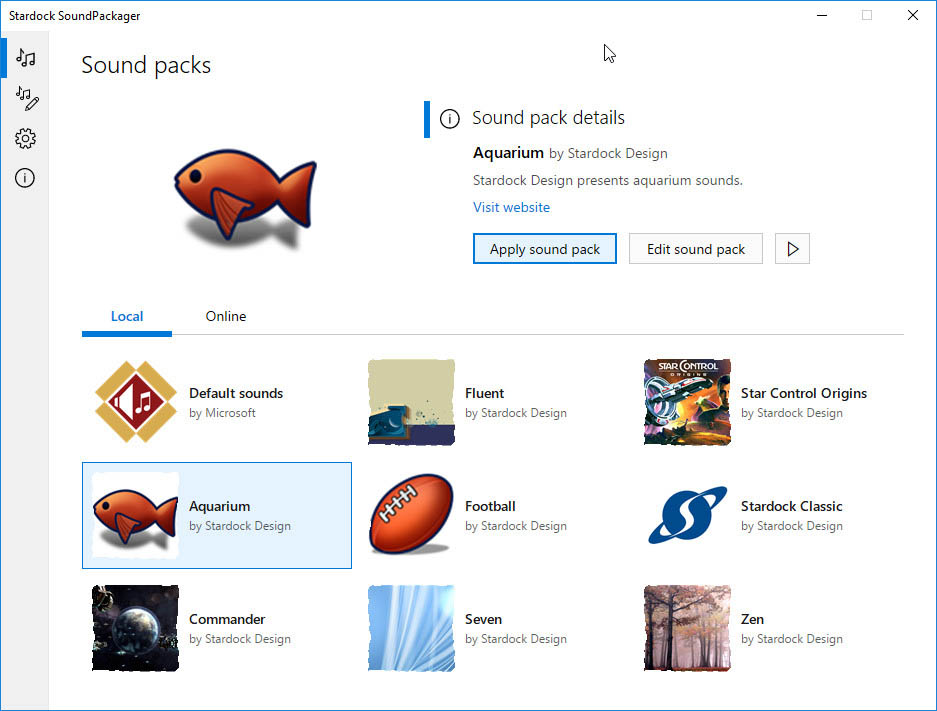The height and width of the screenshot is (711, 937).
Task: Click the Apply sound pack button
Action: pyautogui.click(x=544, y=249)
